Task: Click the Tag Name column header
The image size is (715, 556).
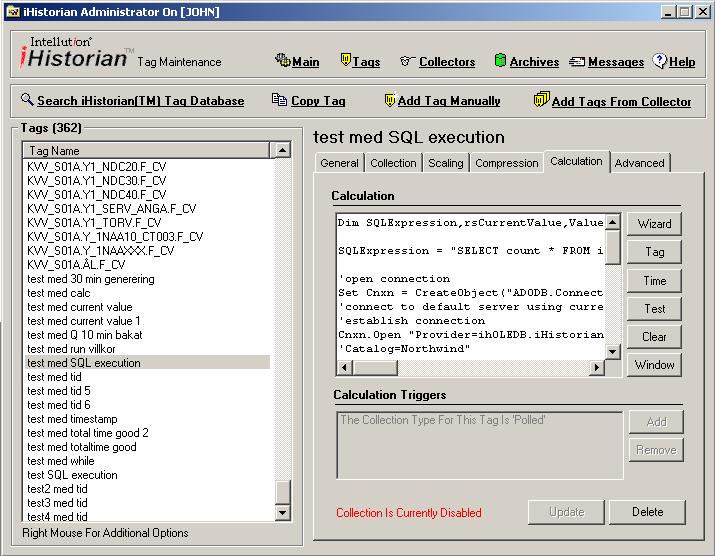Action: pos(146,151)
